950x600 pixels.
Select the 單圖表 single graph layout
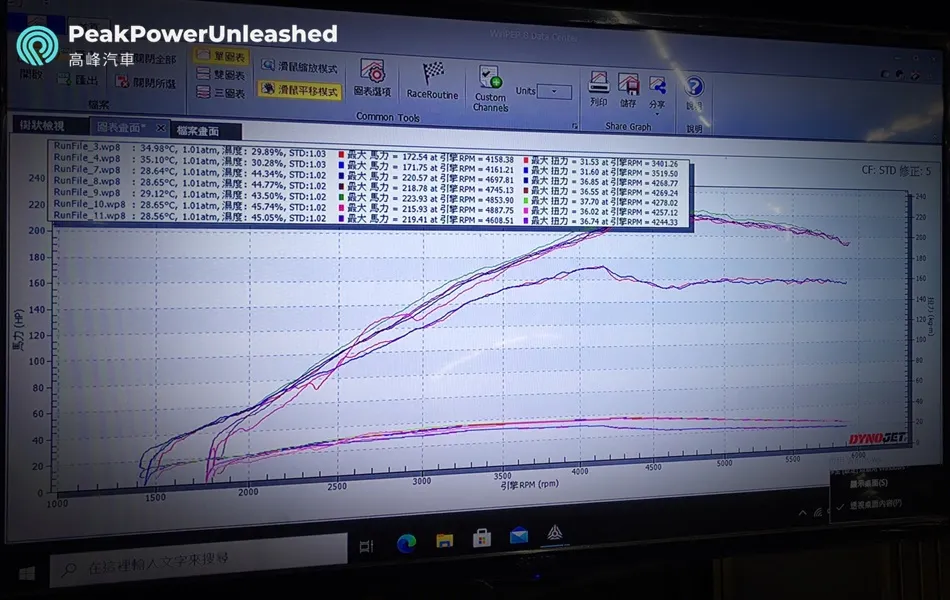point(222,56)
